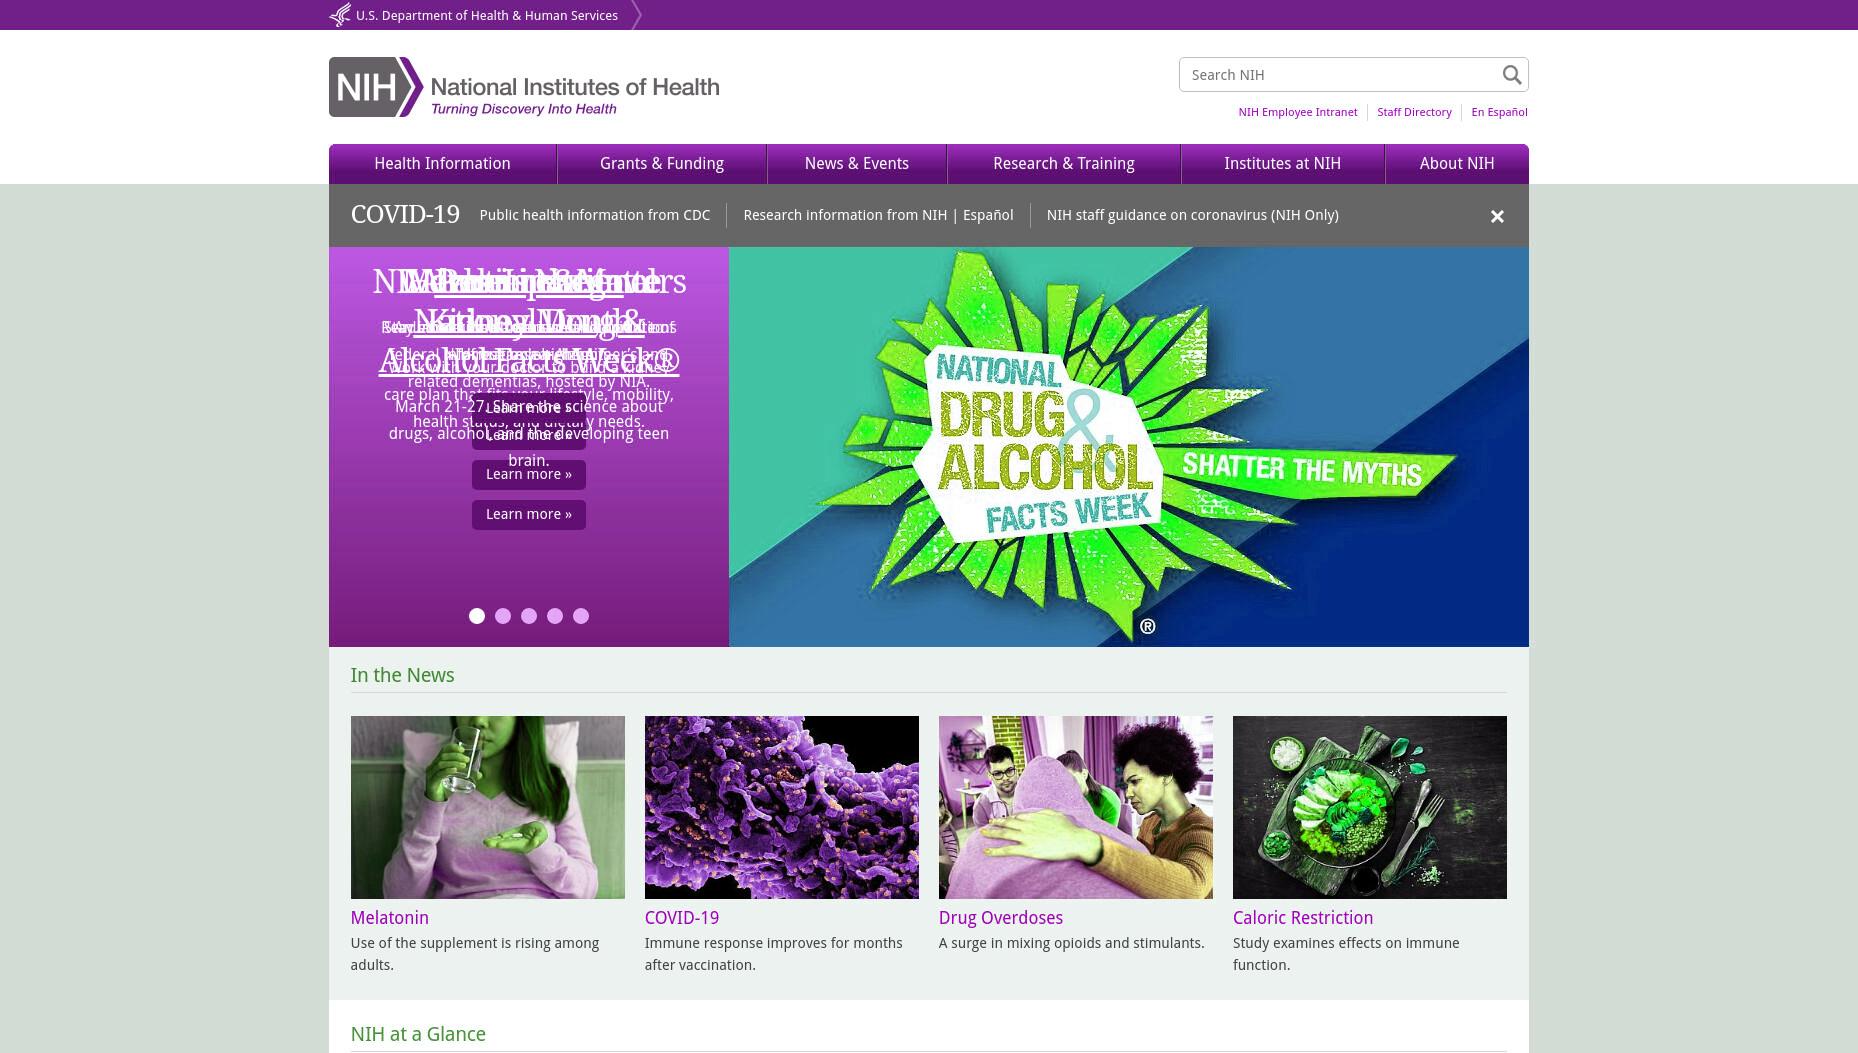The width and height of the screenshot is (1858, 1053).
Task: Select the fifth carousel dot
Action: click(x=581, y=616)
